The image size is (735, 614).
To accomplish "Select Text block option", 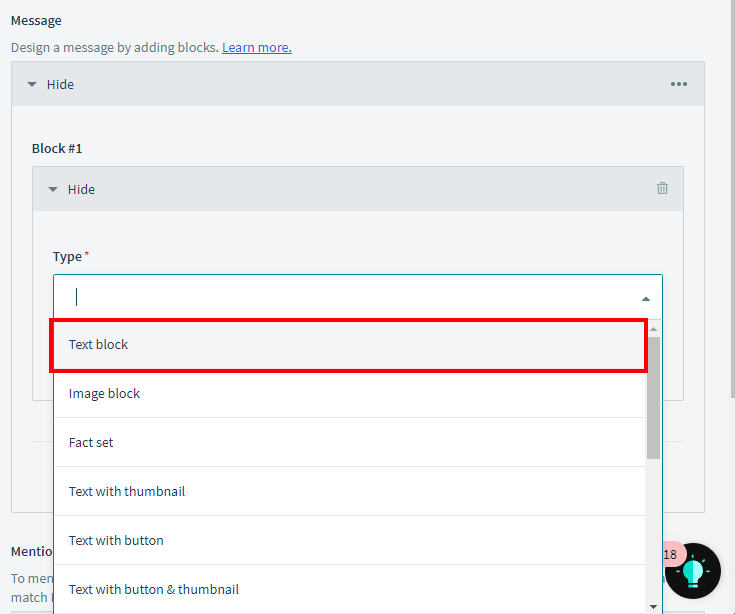I will tap(349, 344).
